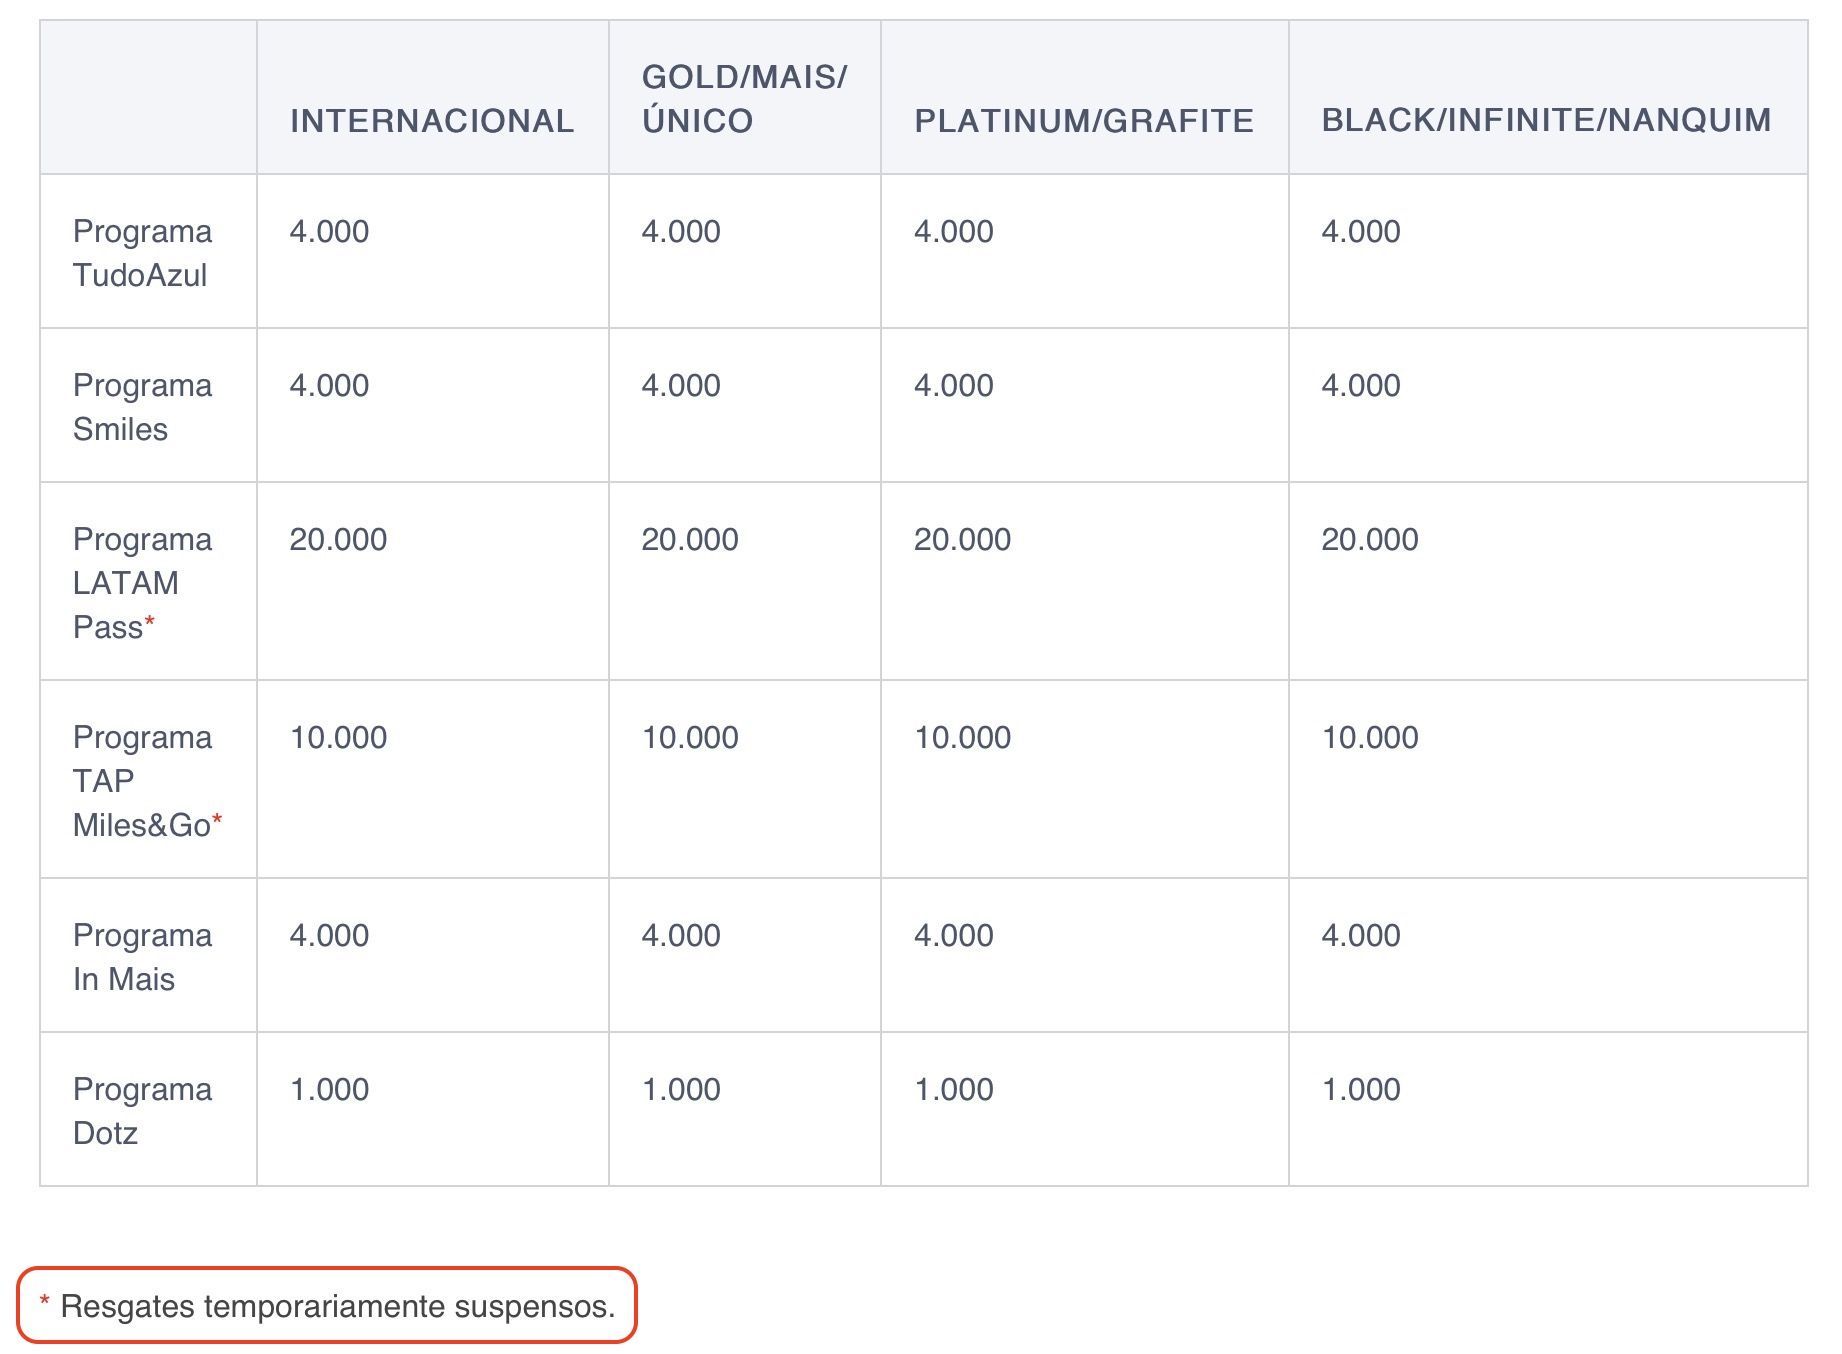
Task: Select Dotz Black/Infinite/Nanquim value 1.000
Action: [x=1361, y=1090]
